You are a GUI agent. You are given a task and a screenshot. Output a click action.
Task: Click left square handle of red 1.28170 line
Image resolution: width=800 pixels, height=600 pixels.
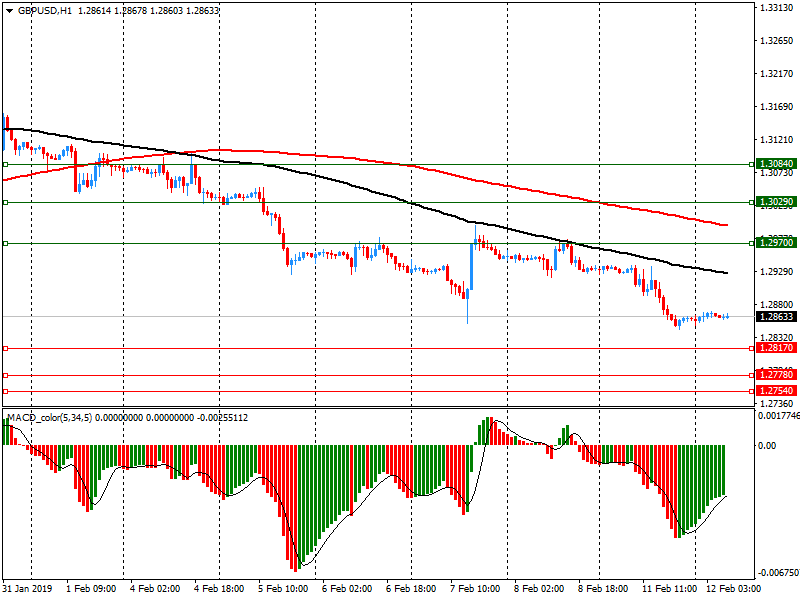[5, 348]
